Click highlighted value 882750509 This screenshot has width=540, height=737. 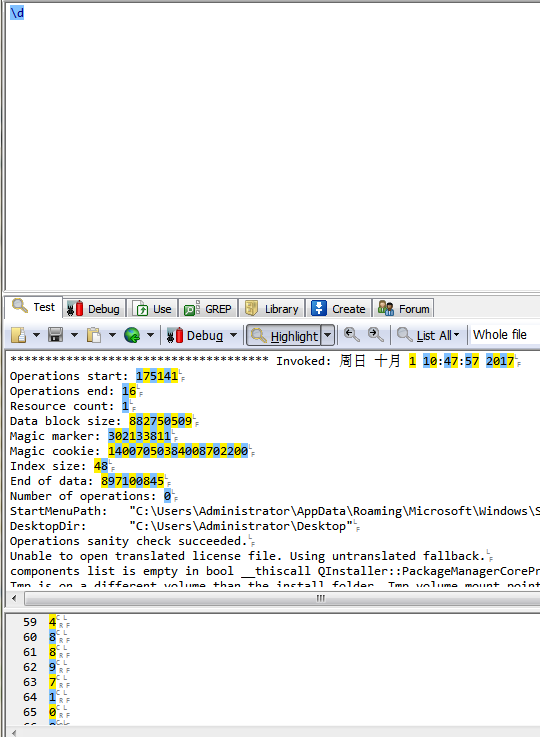pyautogui.click(x=160, y=421)
